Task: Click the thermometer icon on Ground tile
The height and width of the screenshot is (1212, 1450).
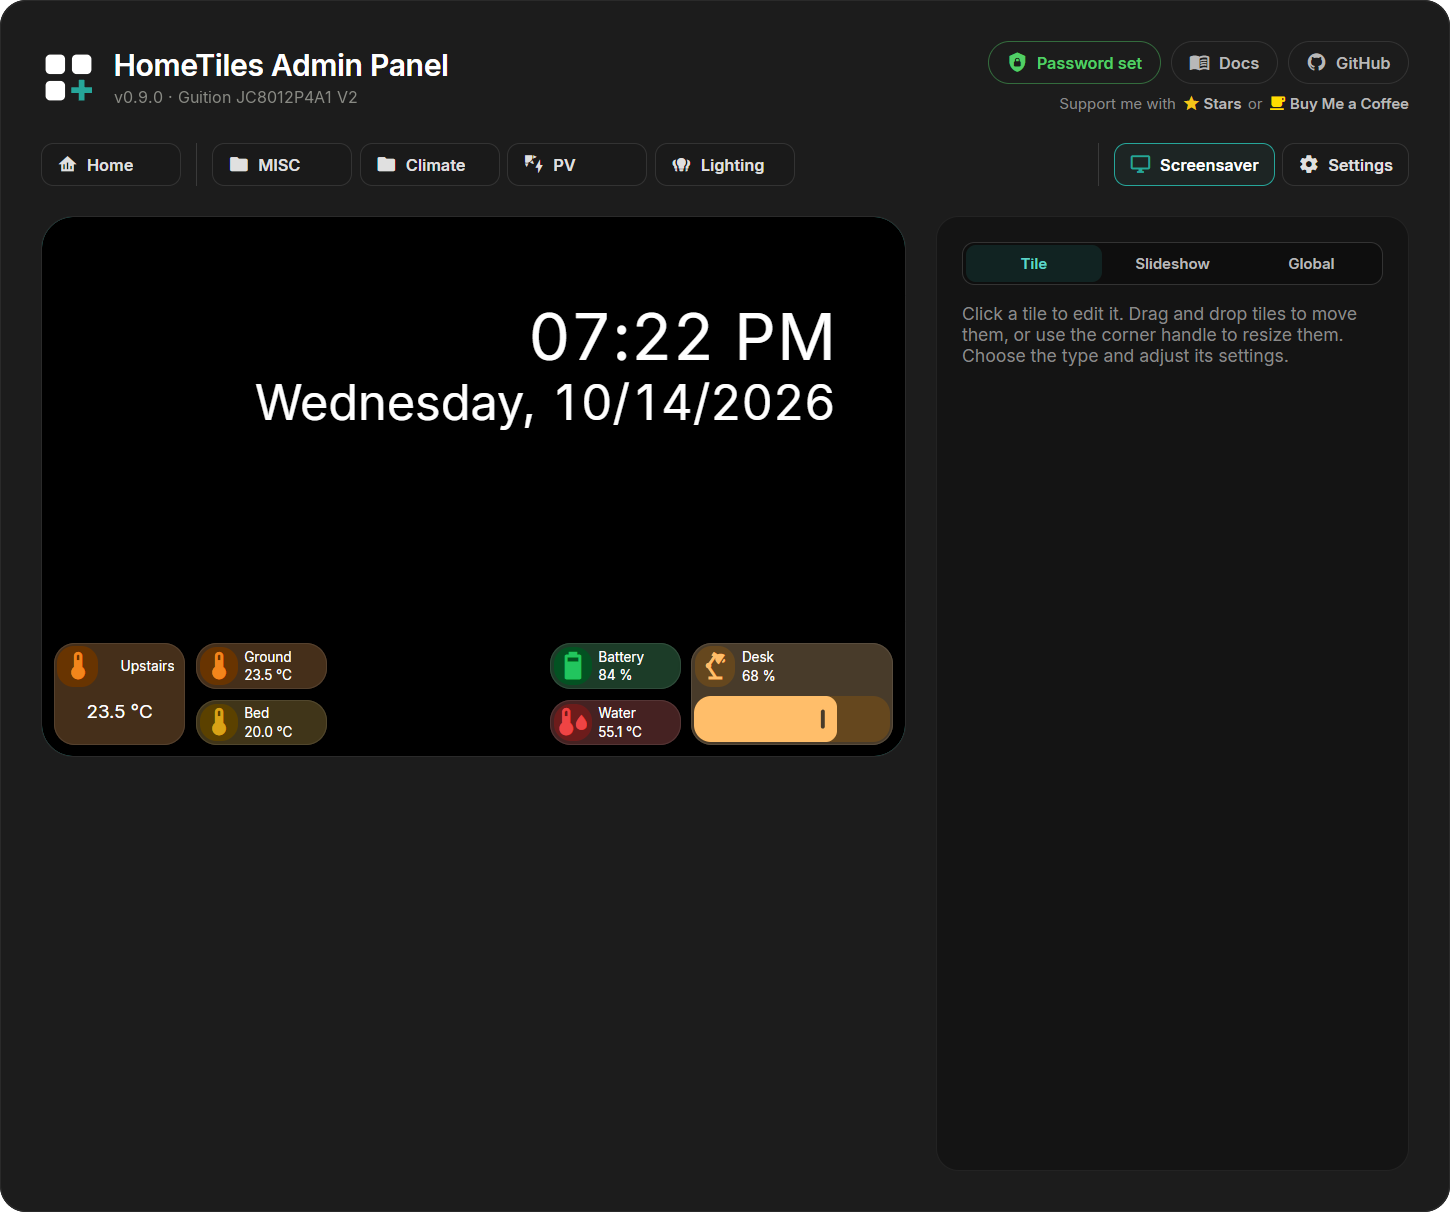Action: (x=219, y=666)
